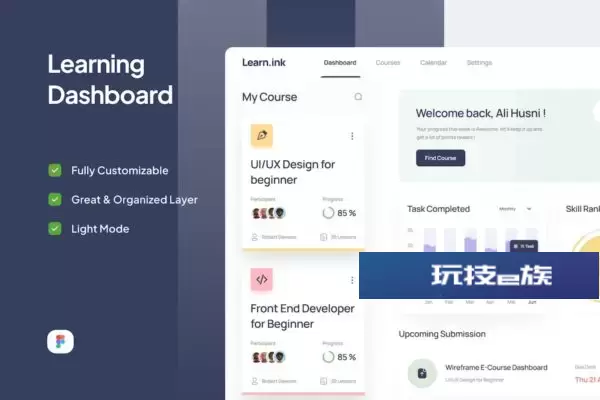
Task: Toggle the Light Mode checkmark
Action: pyautogui.click(x=55, y=229)
